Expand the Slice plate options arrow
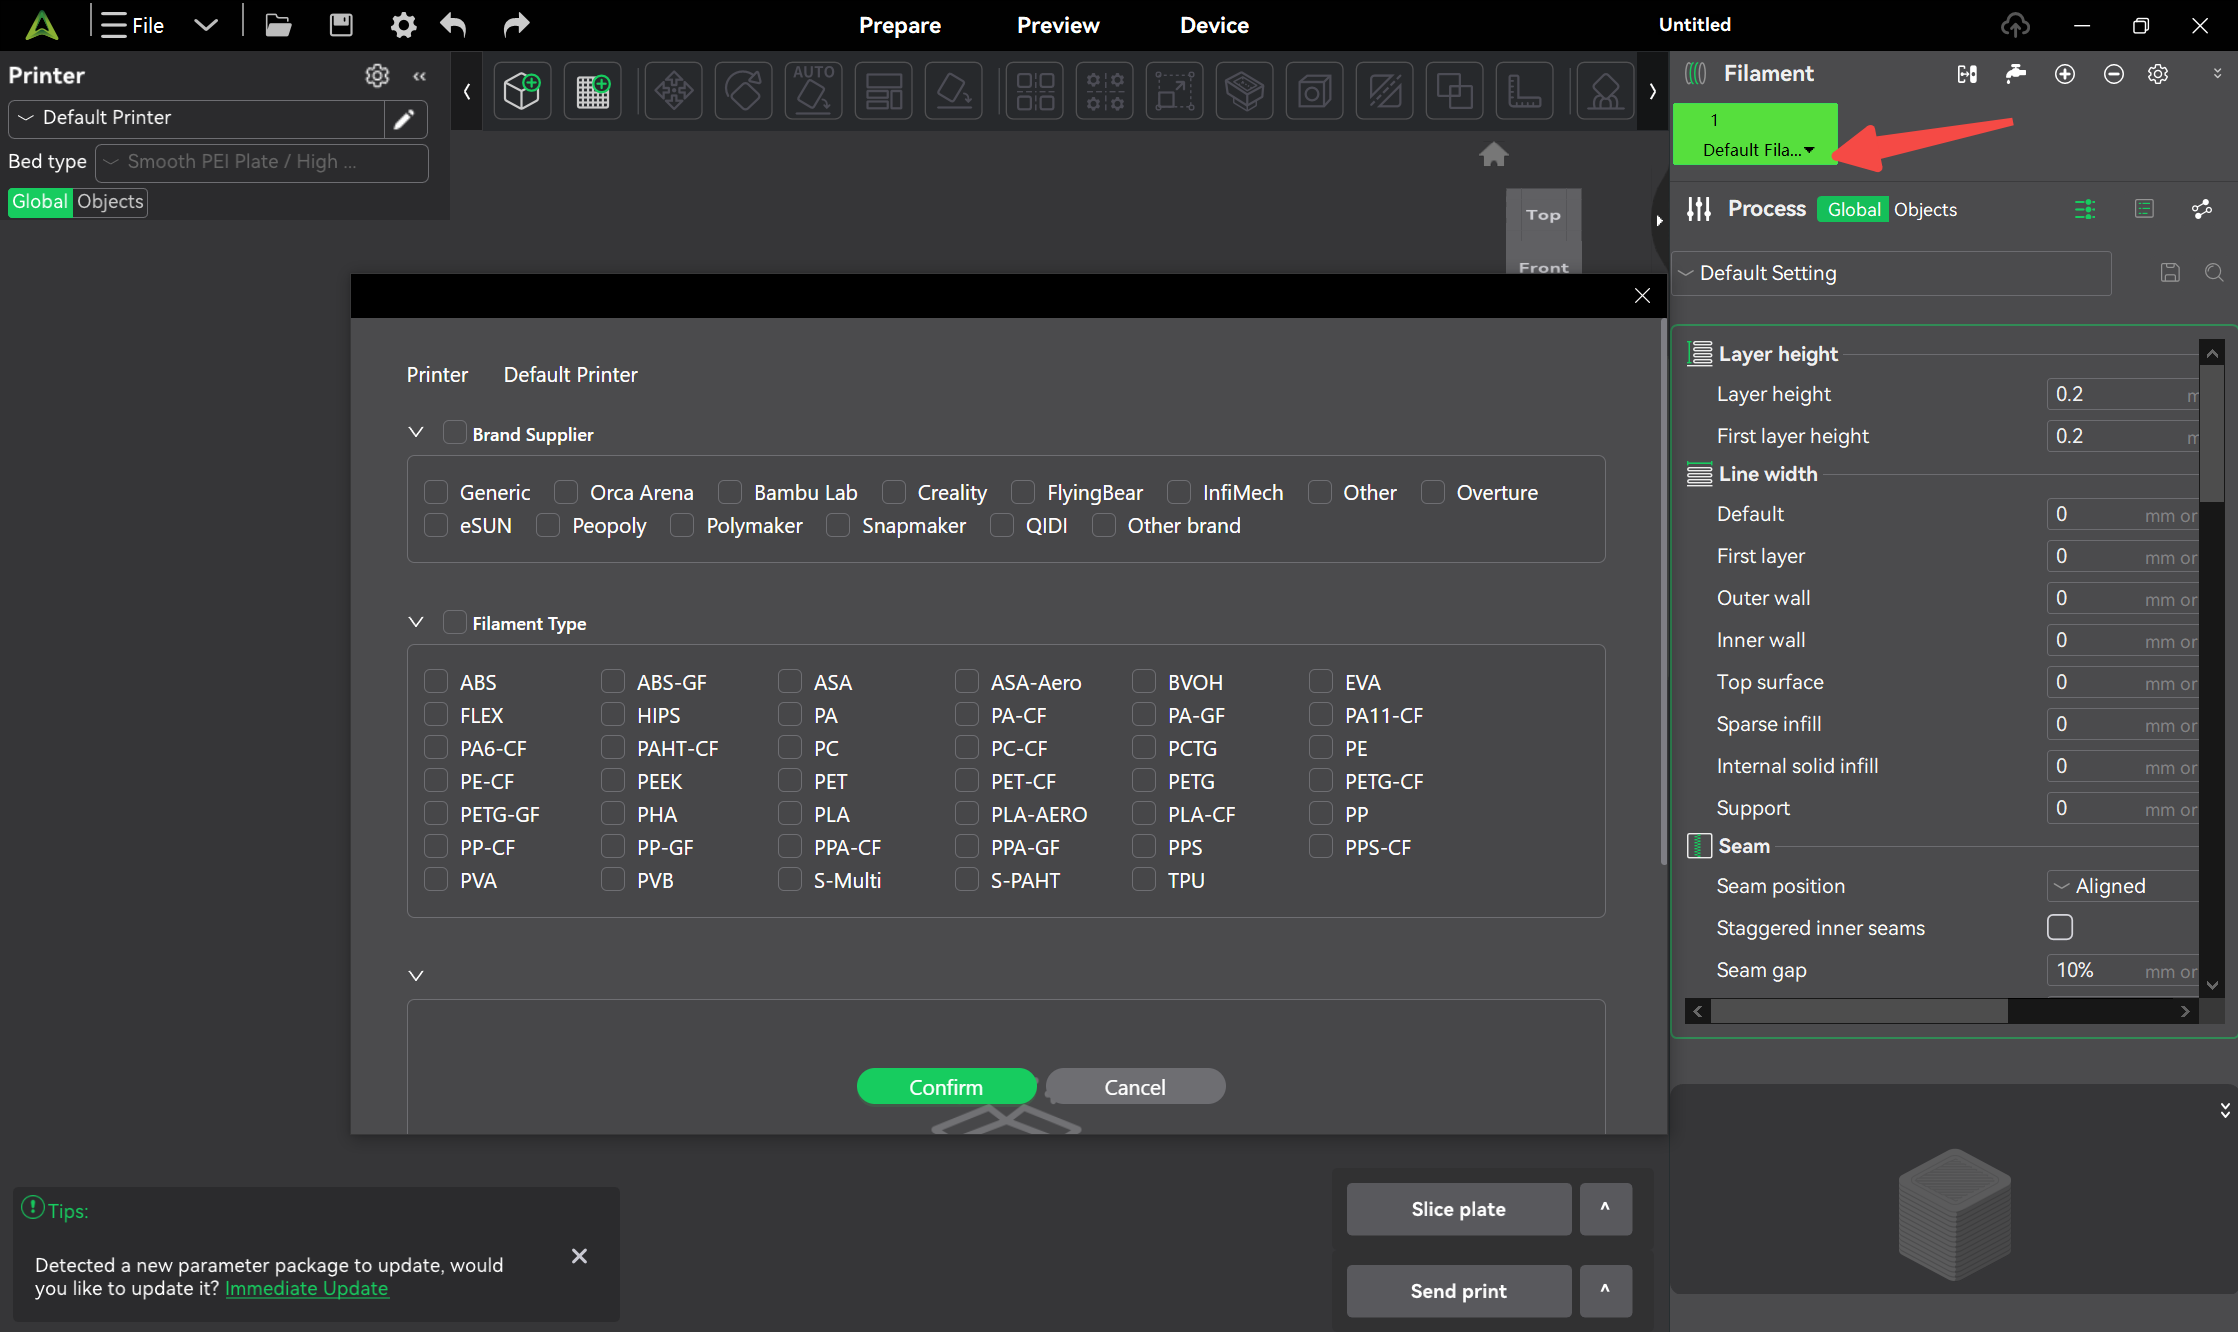2238x1332 pixels. [1605, 1209]
